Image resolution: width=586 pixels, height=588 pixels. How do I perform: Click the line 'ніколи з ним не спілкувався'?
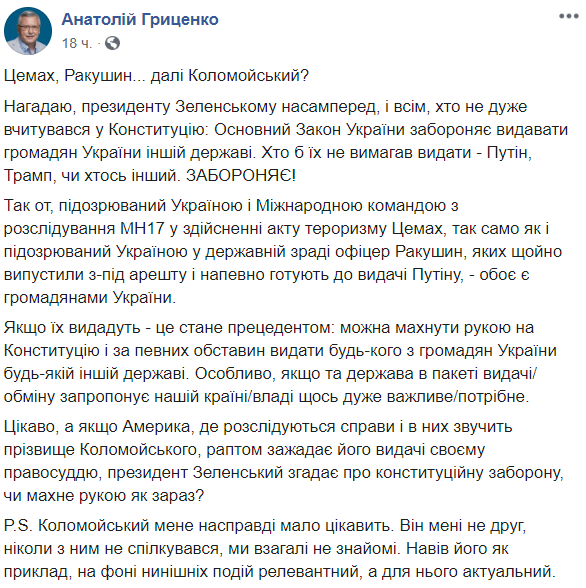111,549
